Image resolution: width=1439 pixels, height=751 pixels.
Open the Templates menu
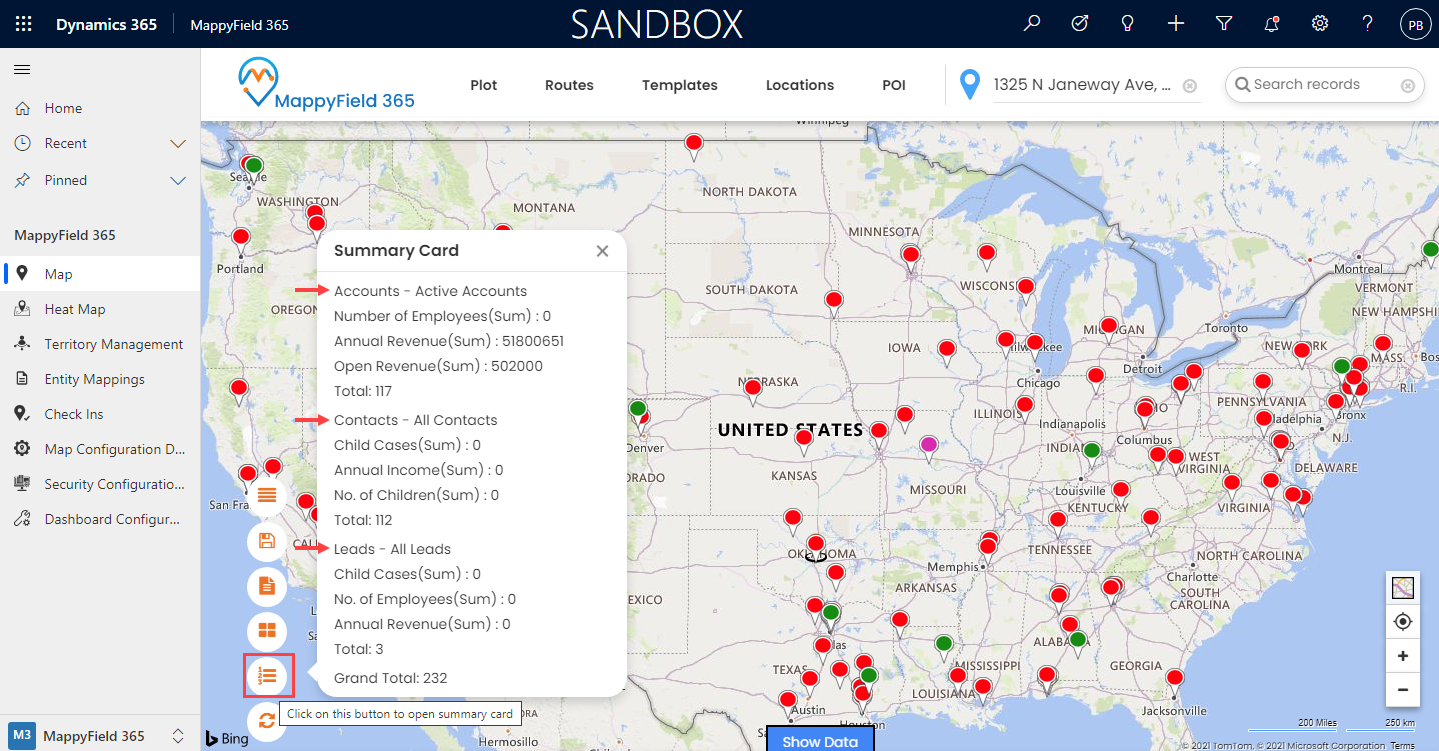(x=680, y=85)
